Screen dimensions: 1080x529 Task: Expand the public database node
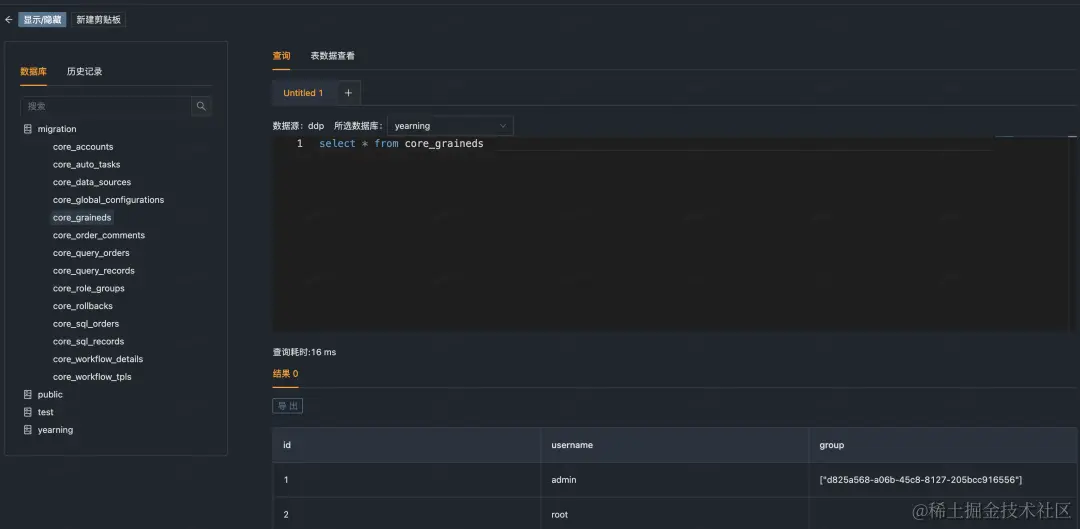50,395
